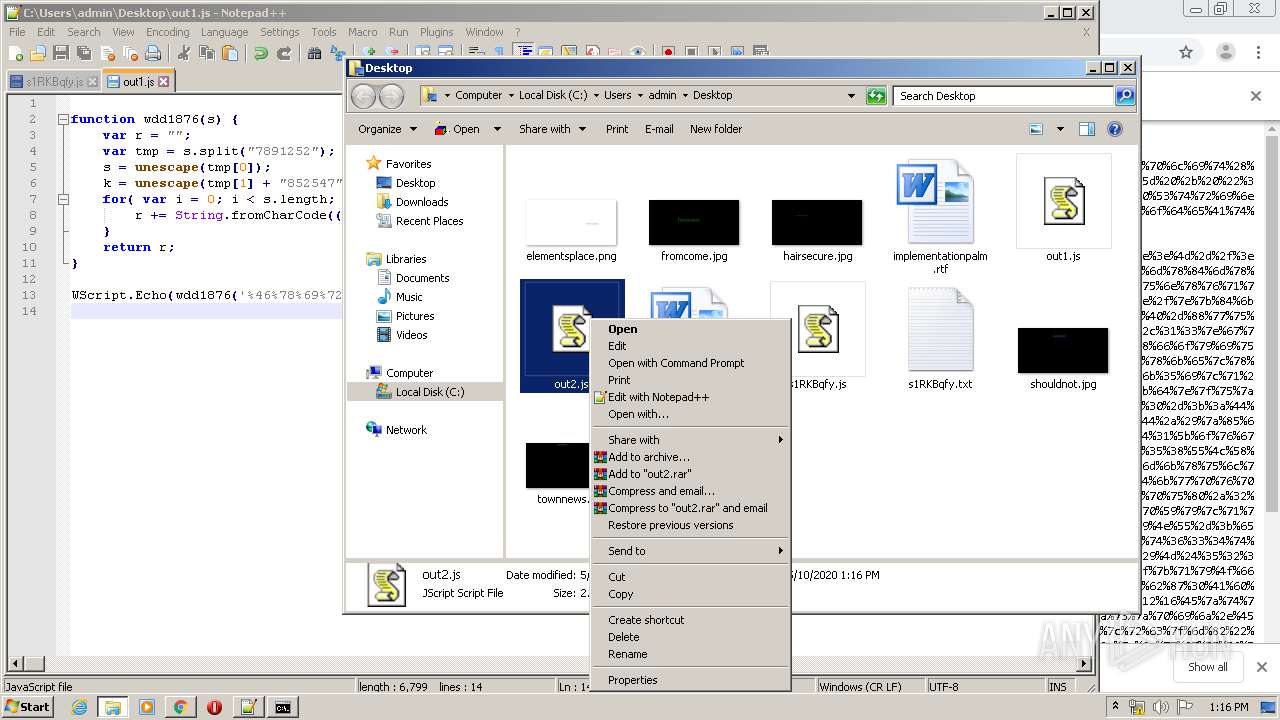
Task: Collapse the for-loop fold at line 7
Action: pos(62,199)
